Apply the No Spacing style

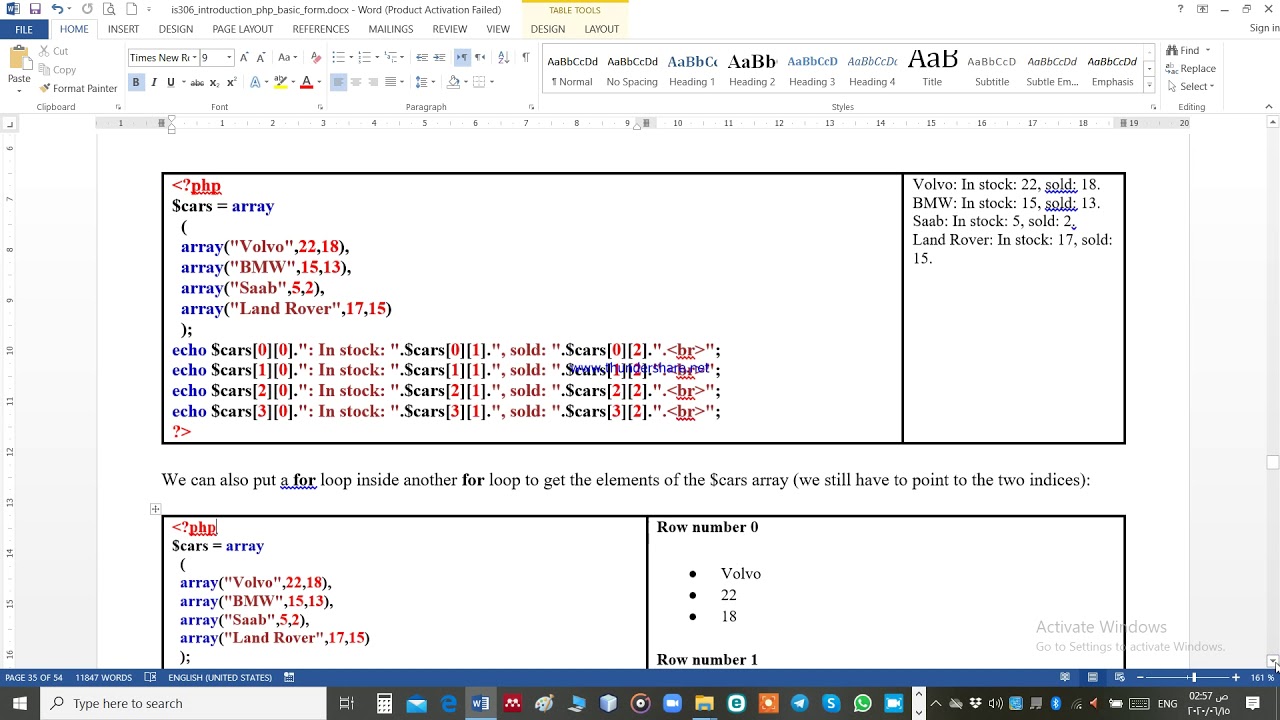point(632,70)
